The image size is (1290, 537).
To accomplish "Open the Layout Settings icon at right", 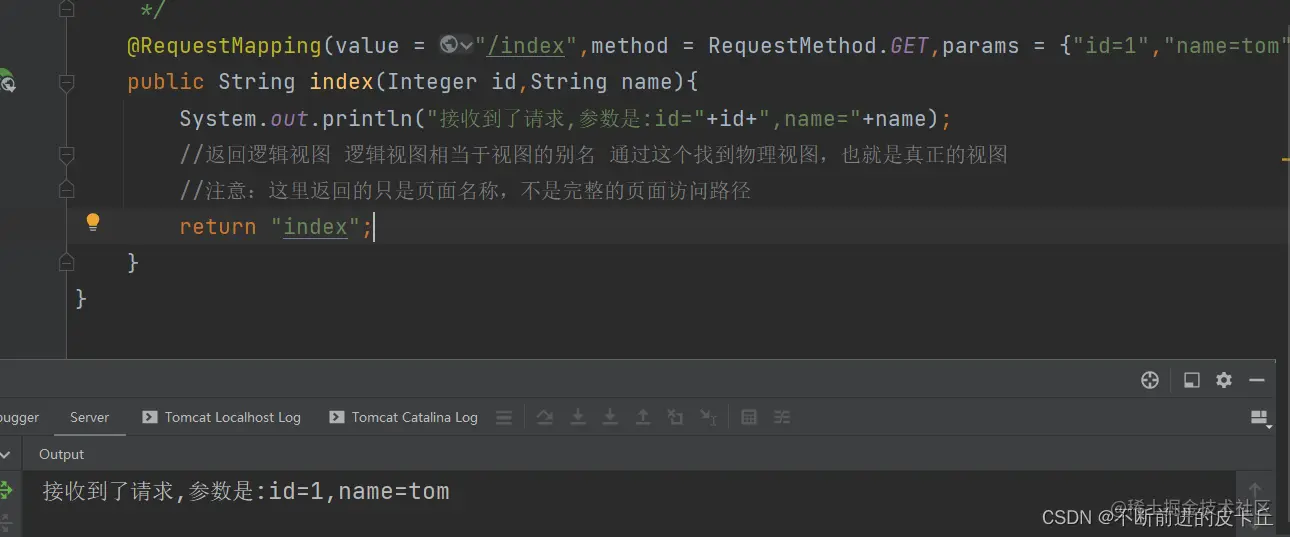I will coord(1262,418).
